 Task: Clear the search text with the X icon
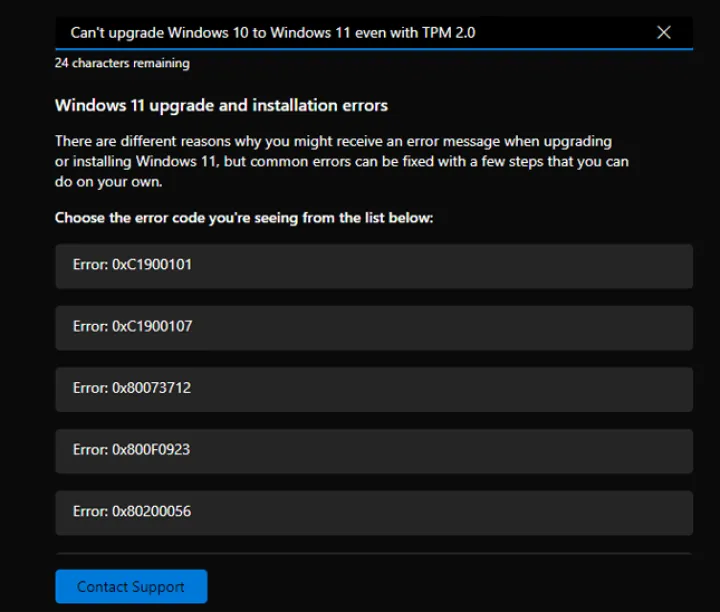click(664, 33)
